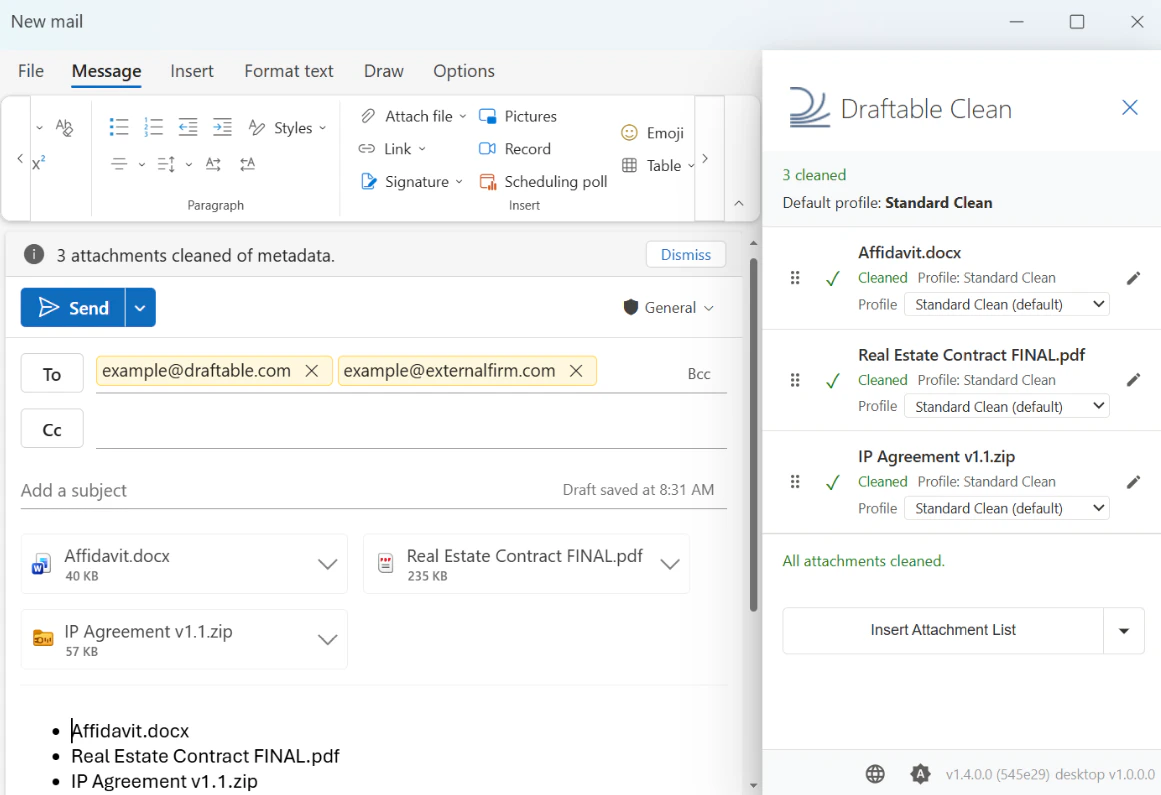This screenshot has height=795, width=1161.
Task: Click the Real Estate Contract PDF file icon
Action: coord(386,563)
